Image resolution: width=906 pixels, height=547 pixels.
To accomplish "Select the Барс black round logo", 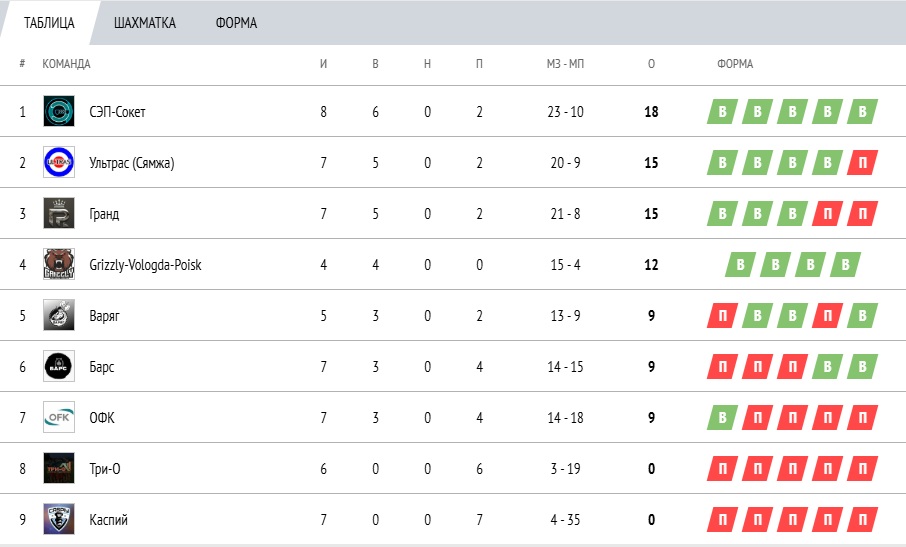I will point(59,366).
